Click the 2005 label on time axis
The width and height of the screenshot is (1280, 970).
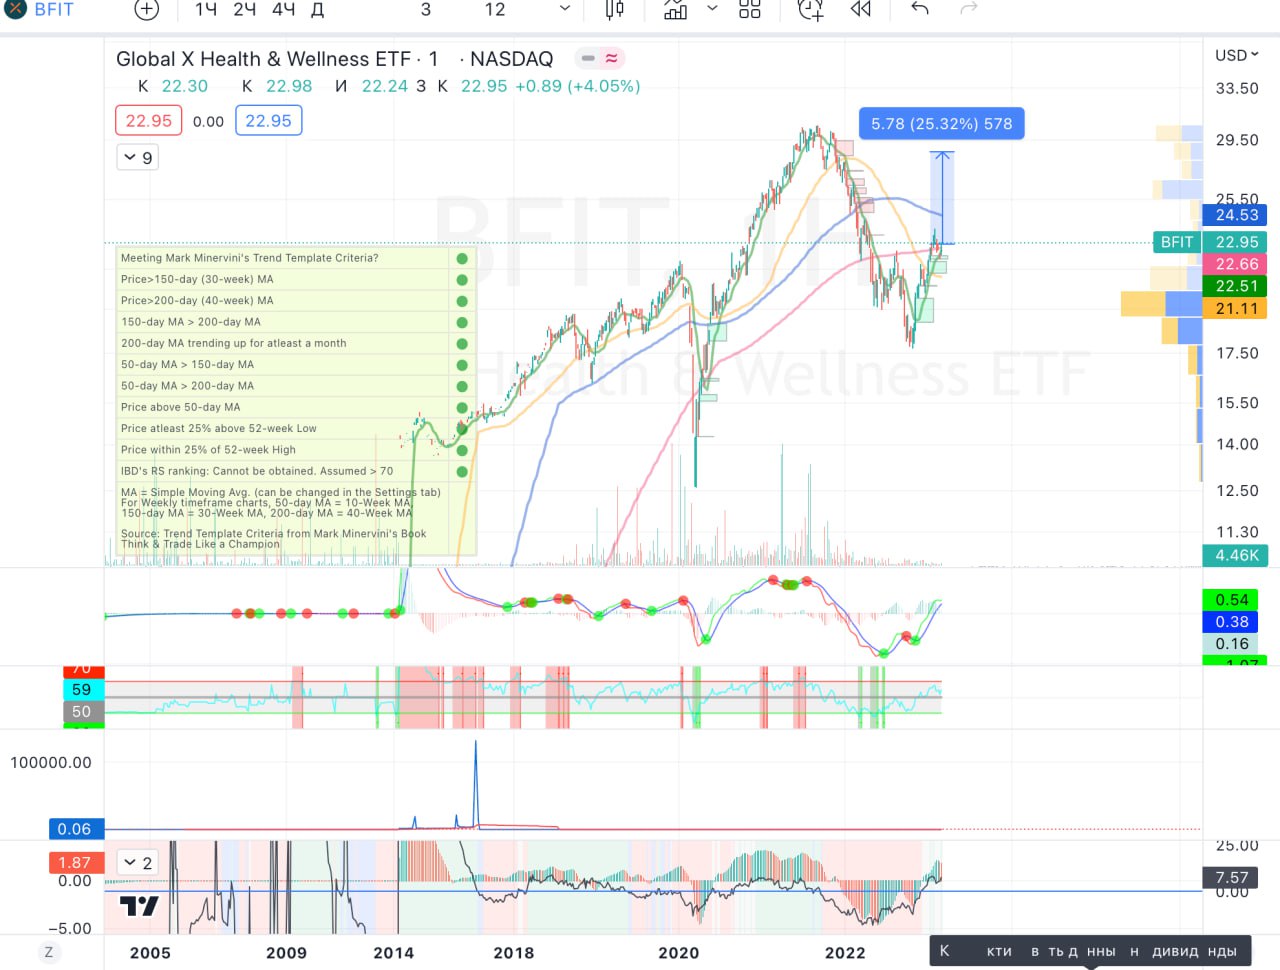tap(150, 953)
